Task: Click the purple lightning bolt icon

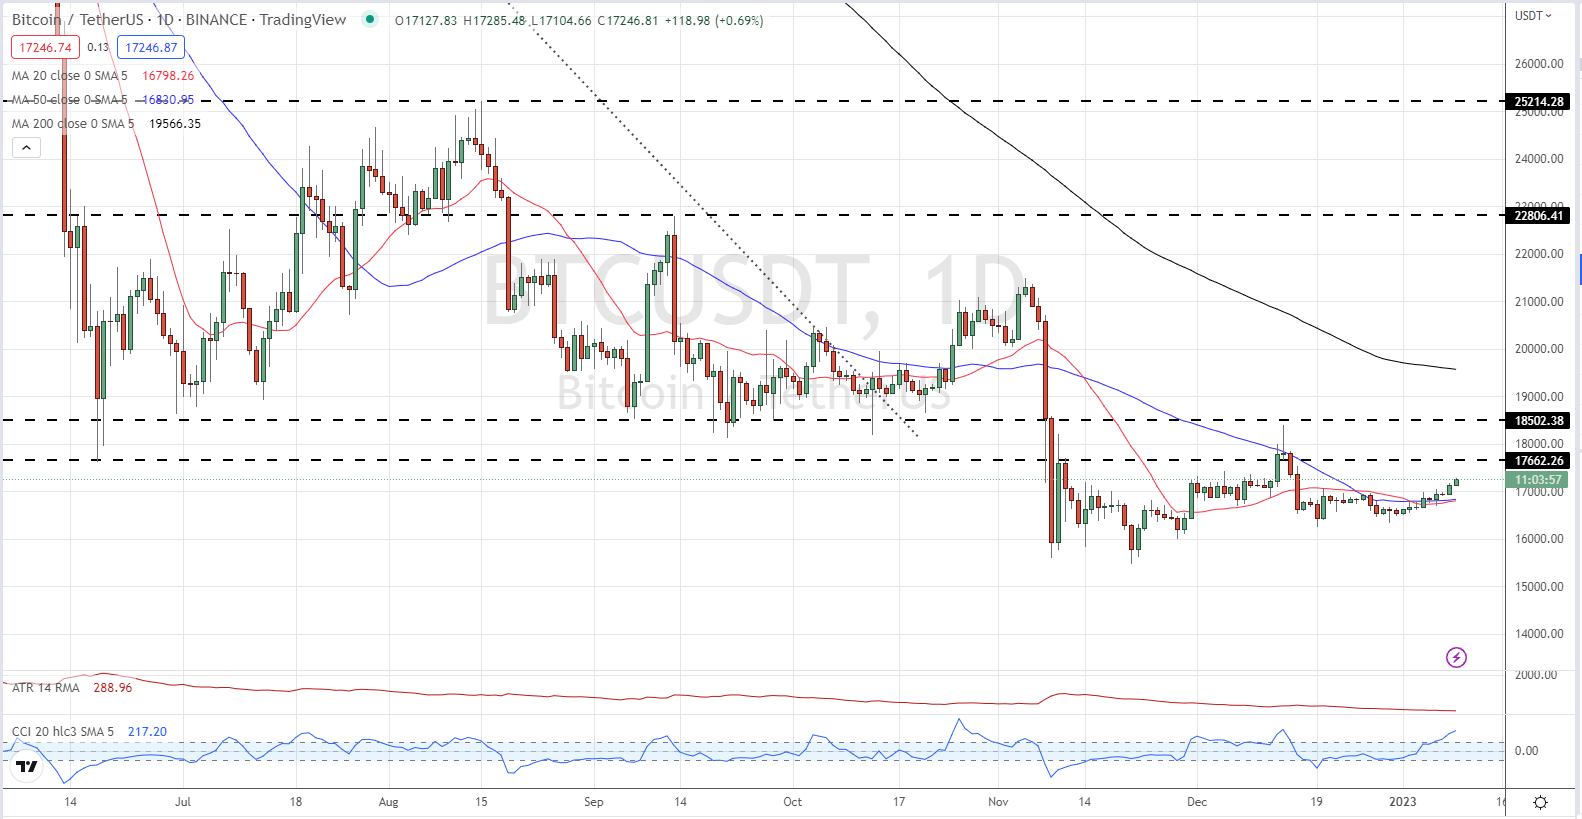Action: click(x=1456, y=657)
